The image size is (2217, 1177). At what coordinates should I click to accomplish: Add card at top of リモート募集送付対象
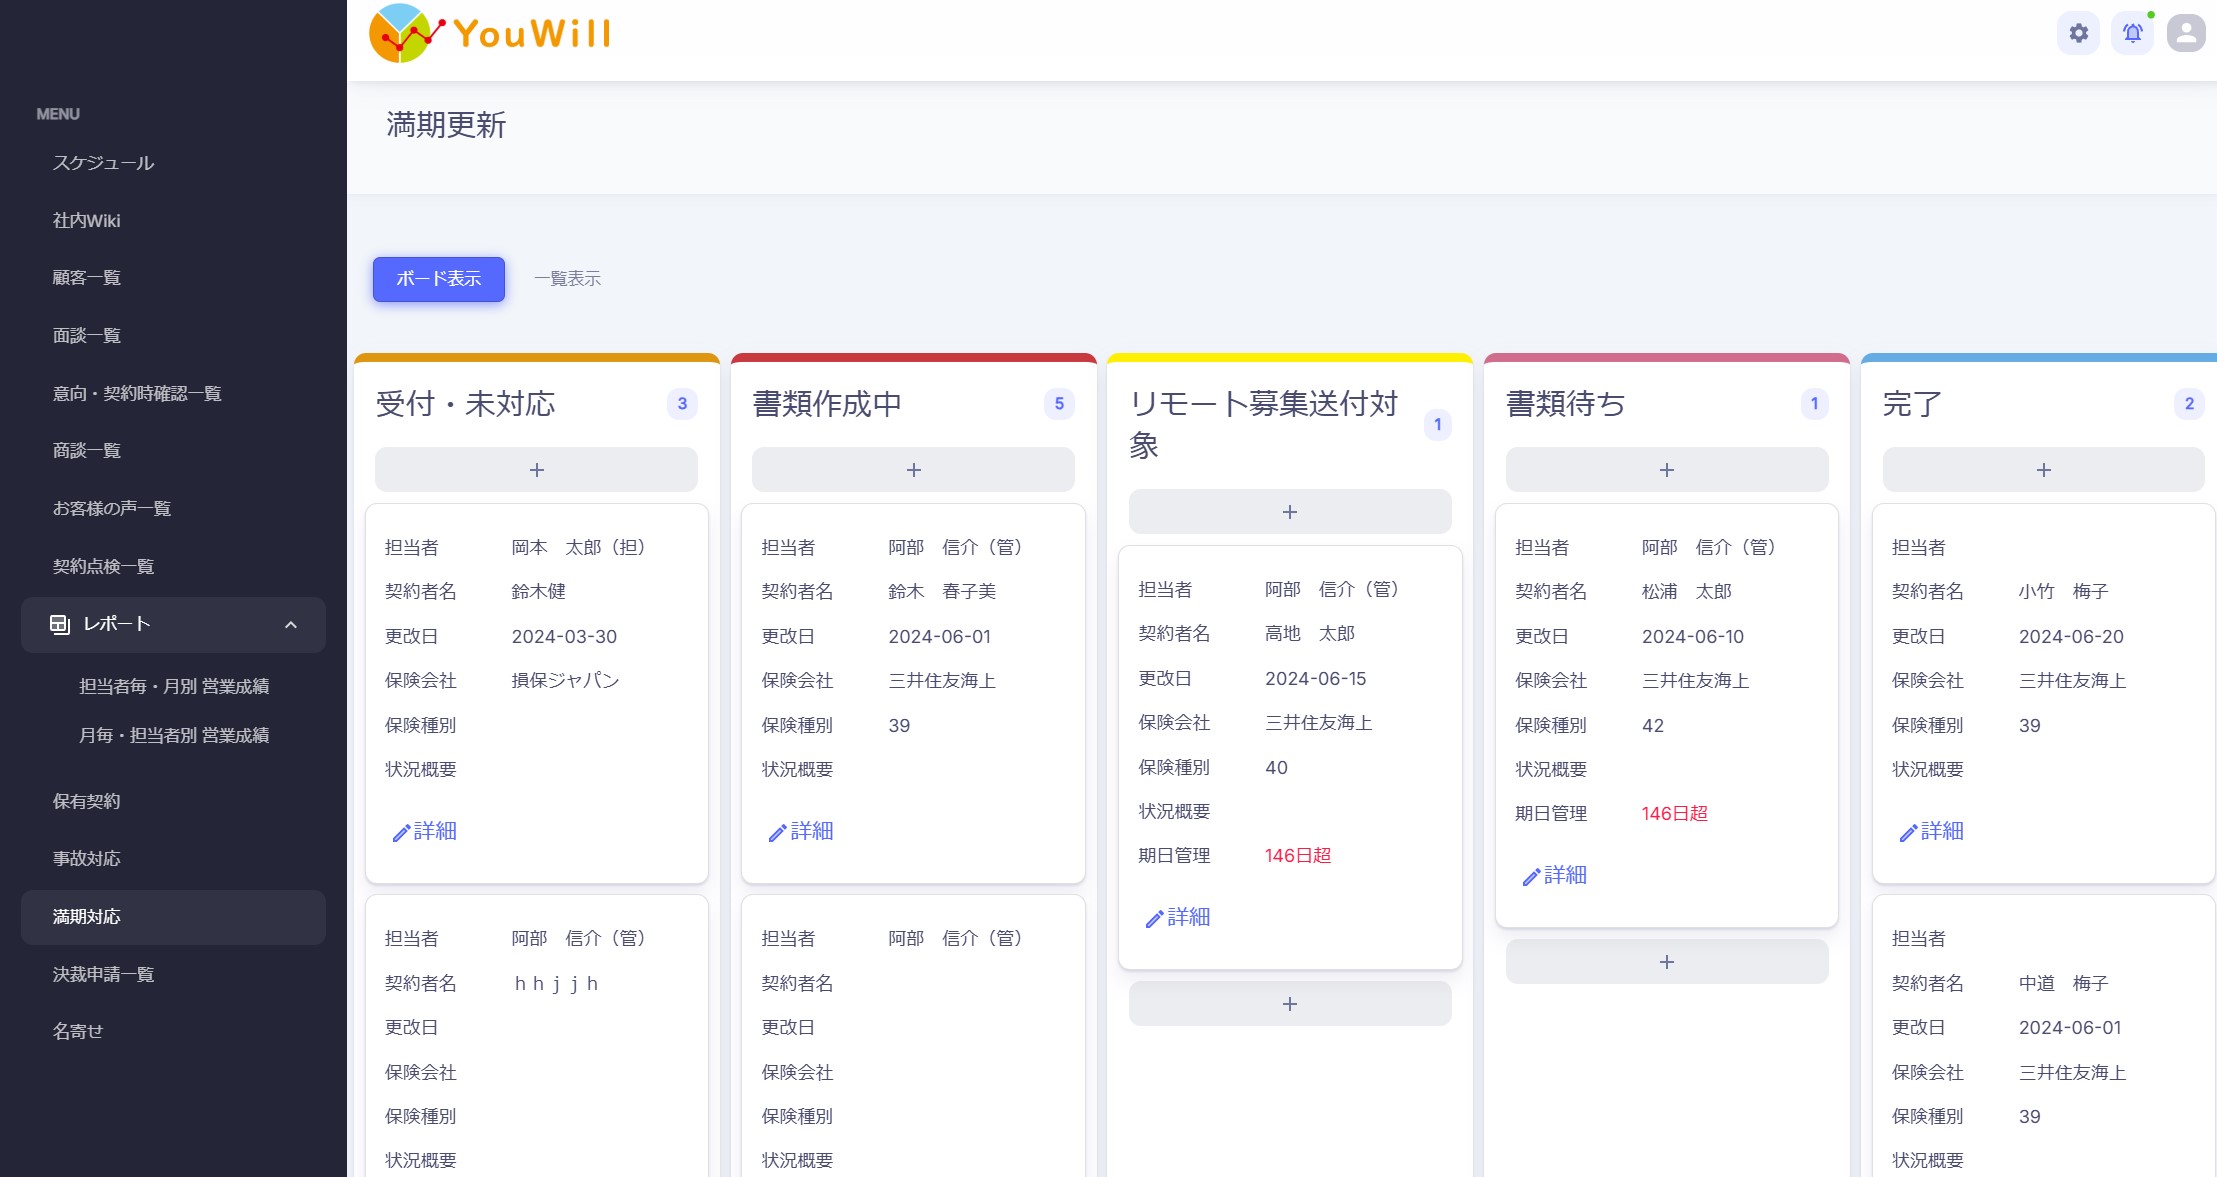(1290, 511)
